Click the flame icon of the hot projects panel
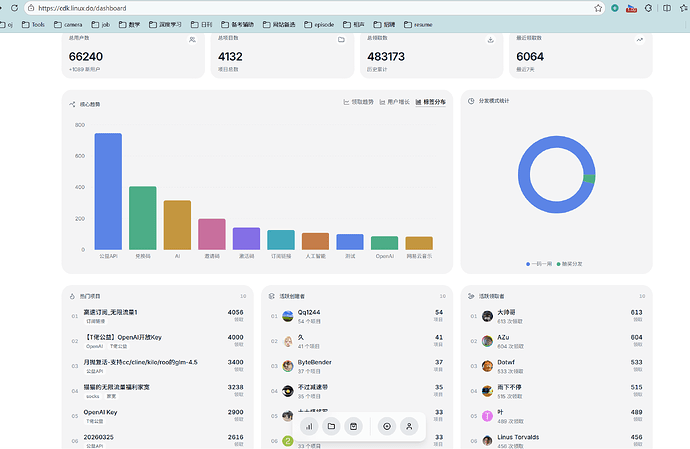This screenshot has height=449, width=690. (72, 296)
